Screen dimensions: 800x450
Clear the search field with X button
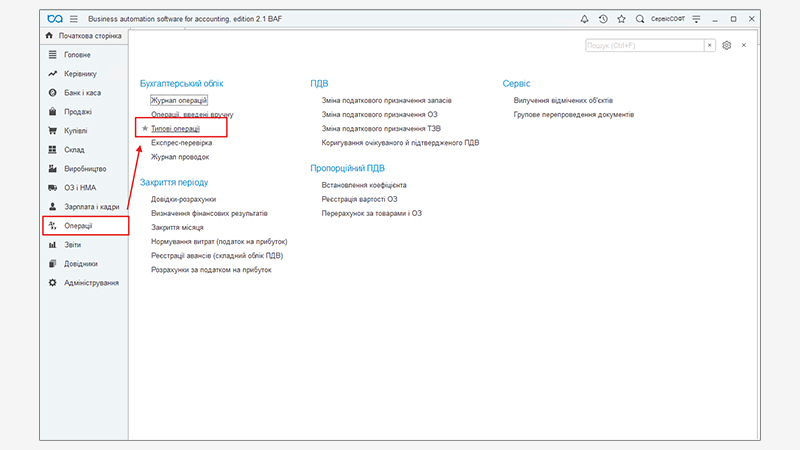(709, 45)
